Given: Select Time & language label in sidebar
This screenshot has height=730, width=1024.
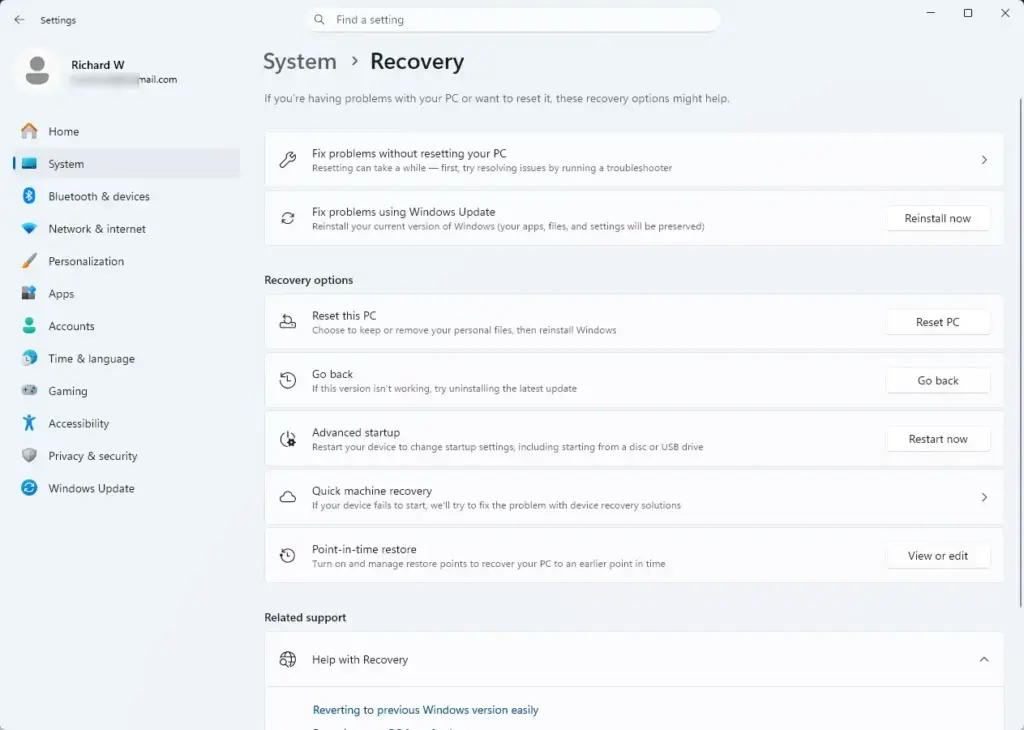Looking at the screenshot, I should coord(91,358).
